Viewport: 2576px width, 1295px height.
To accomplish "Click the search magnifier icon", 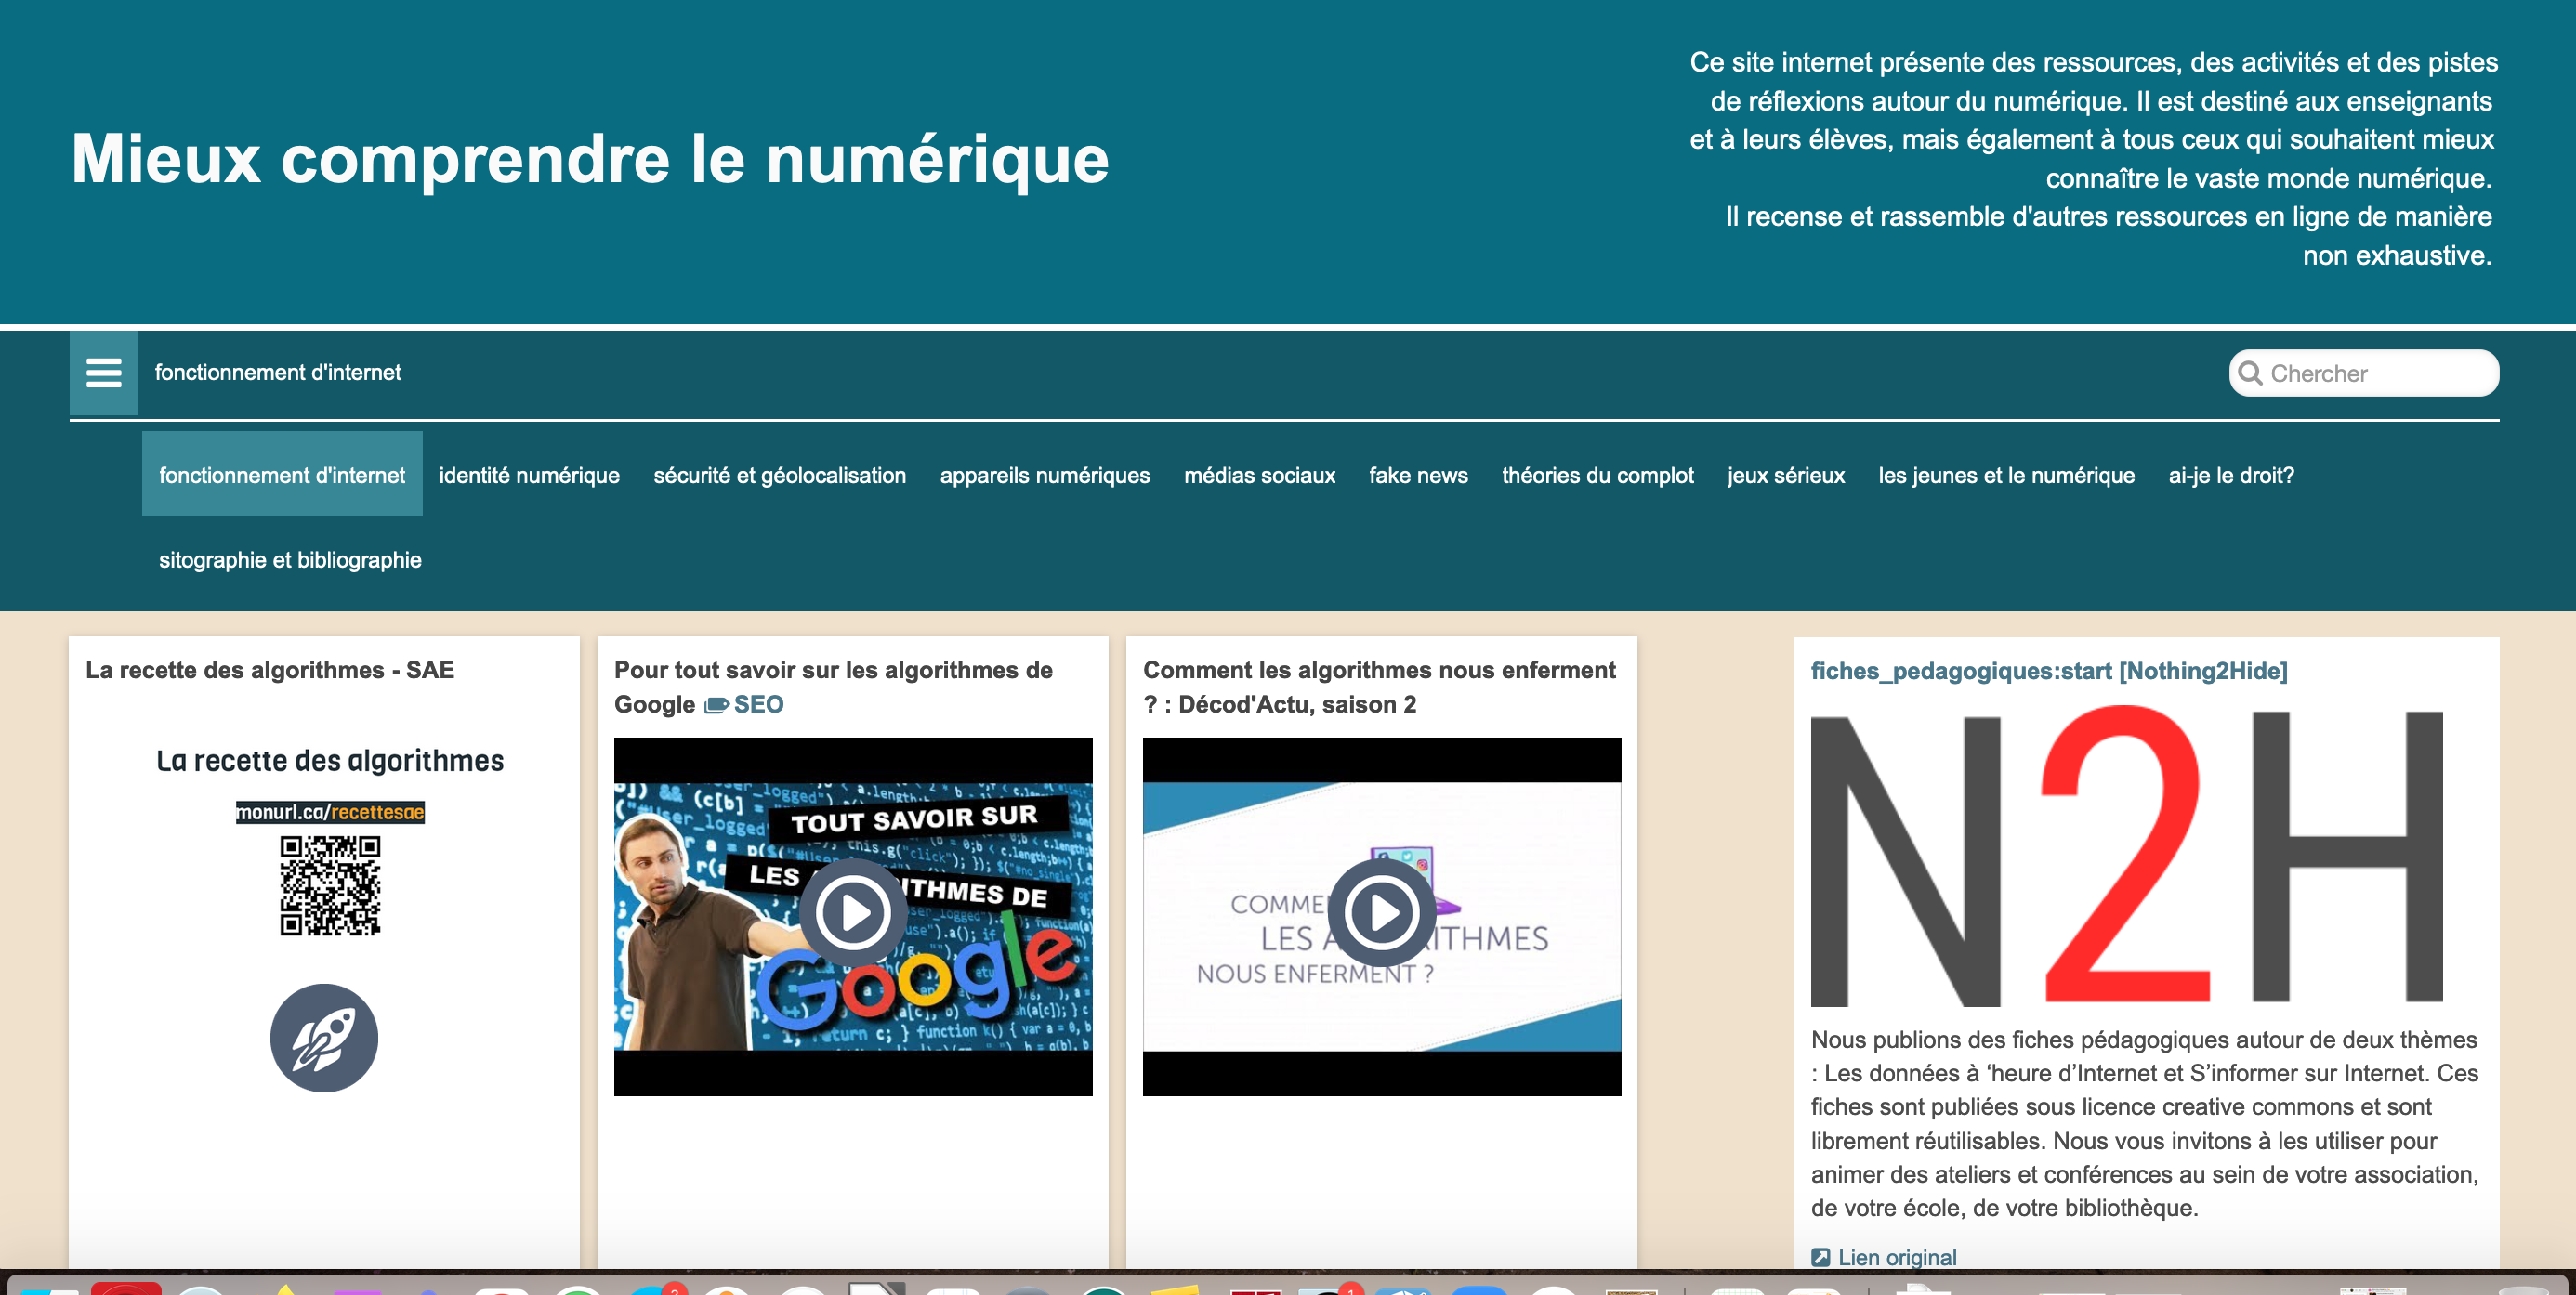I will tap(2249, 373).
